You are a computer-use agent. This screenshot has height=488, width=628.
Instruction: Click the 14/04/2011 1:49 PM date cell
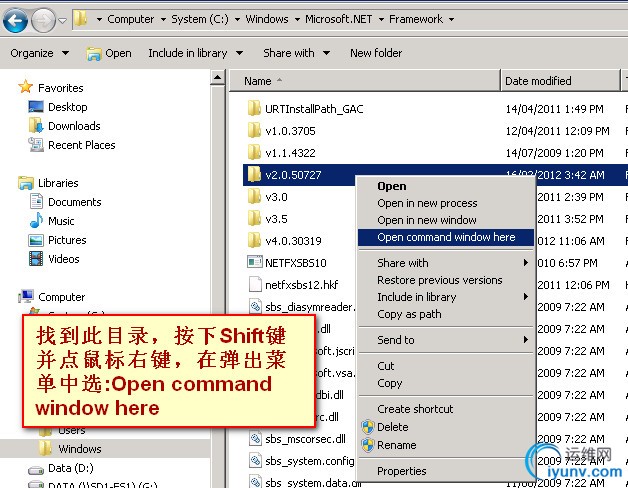554,109
